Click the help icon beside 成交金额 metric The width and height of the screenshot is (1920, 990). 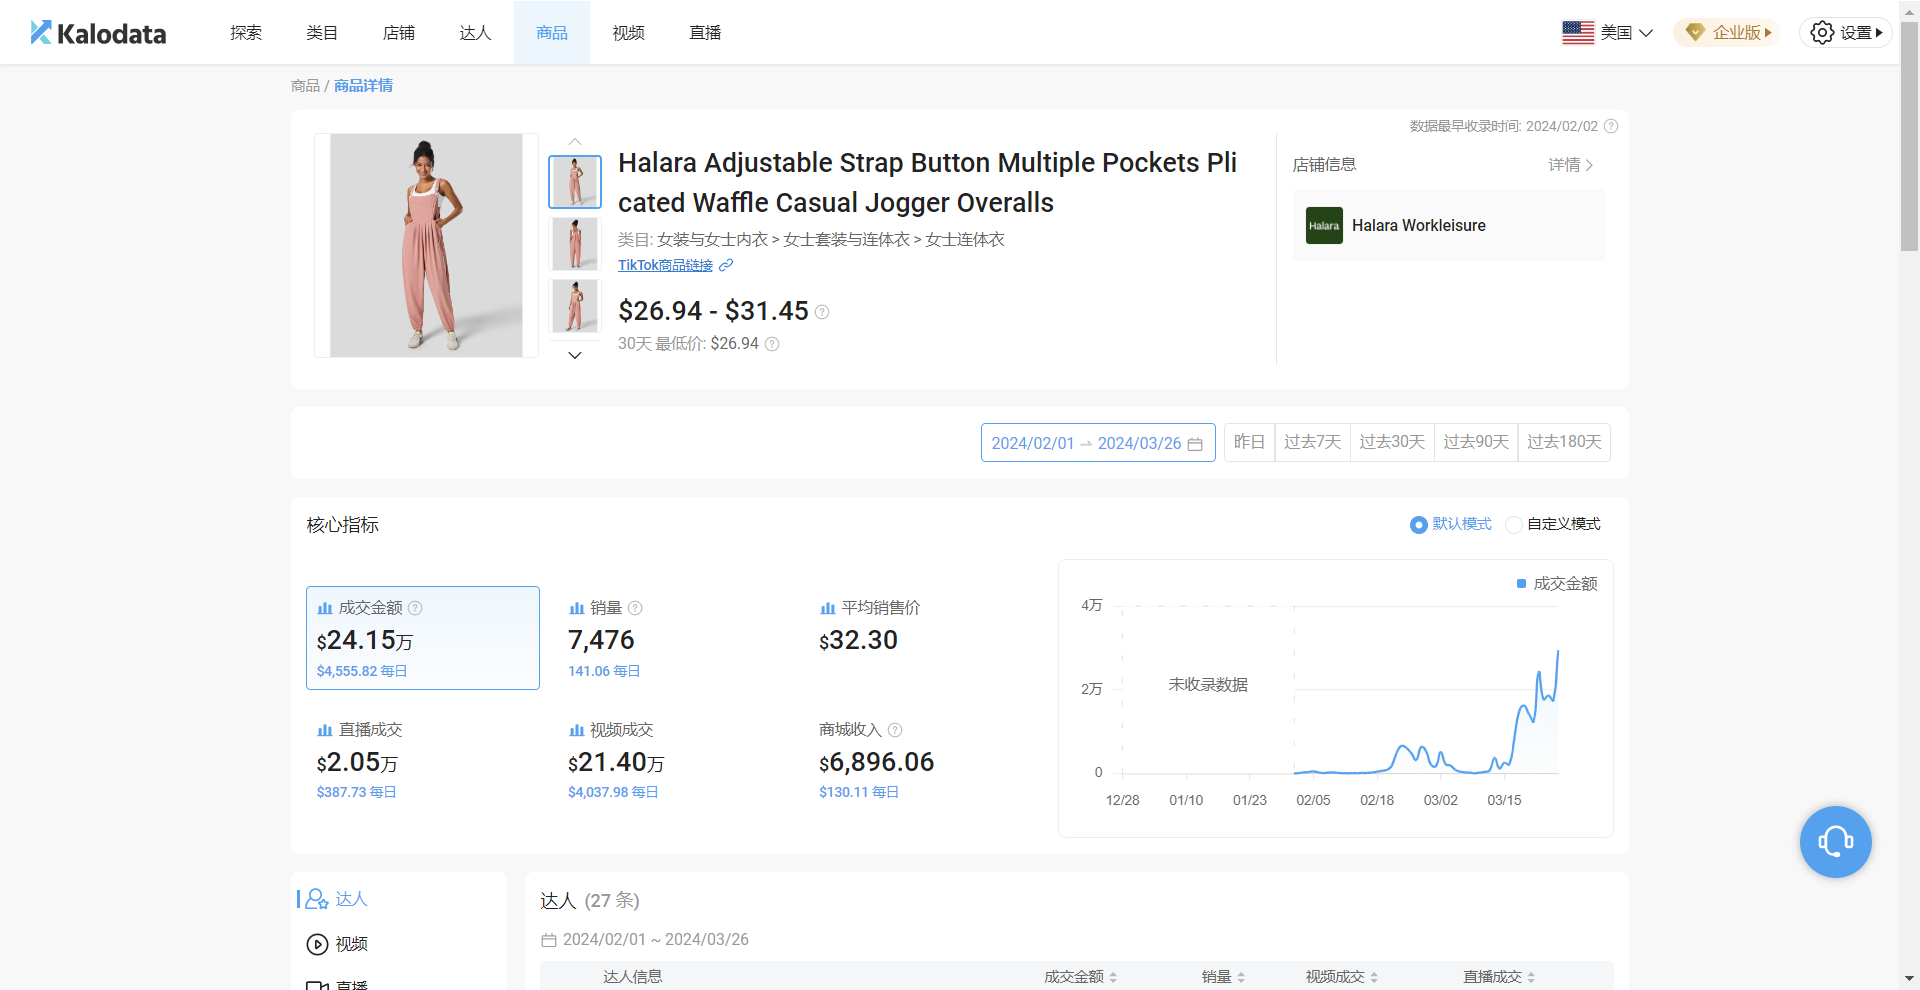[x=415, y=608]
